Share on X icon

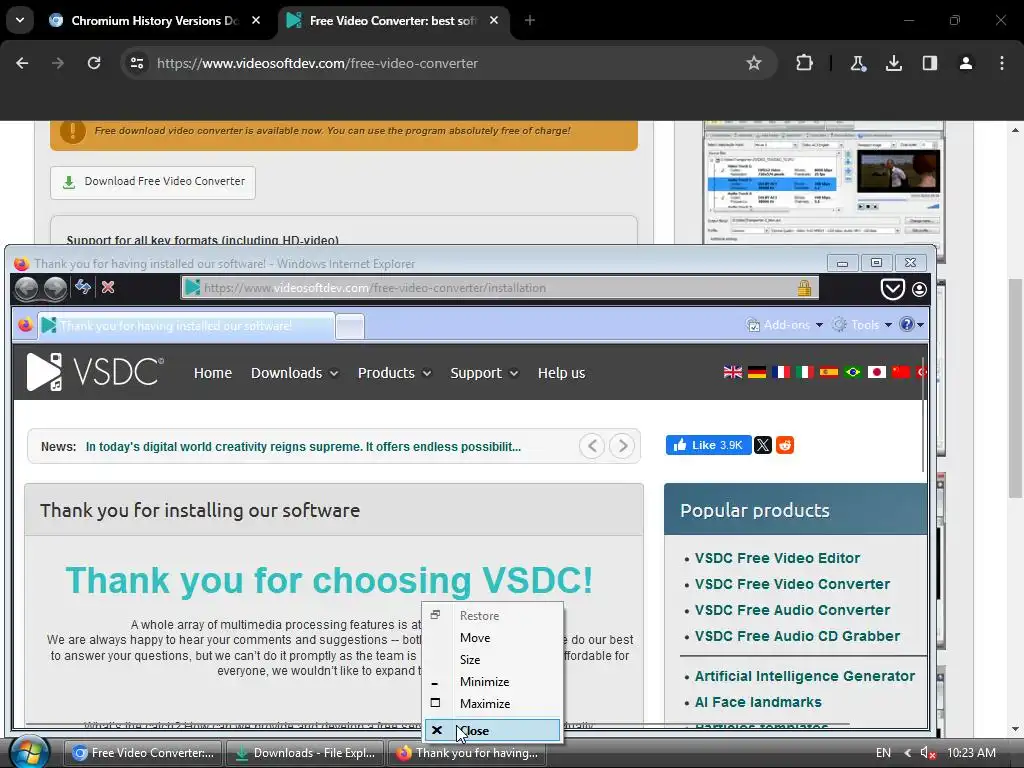[x=763, y=445]
